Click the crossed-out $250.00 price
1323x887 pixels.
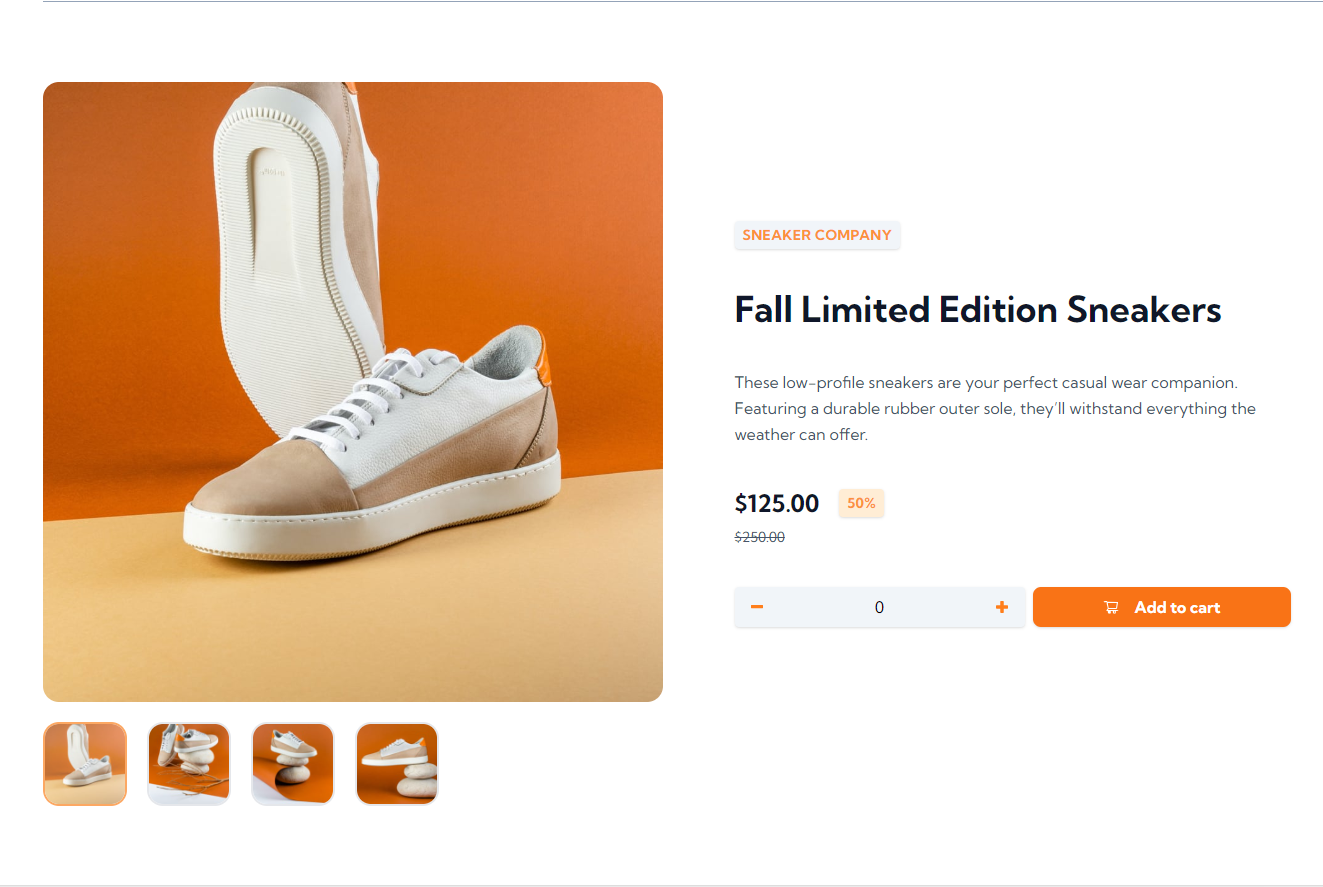[760, 537]
